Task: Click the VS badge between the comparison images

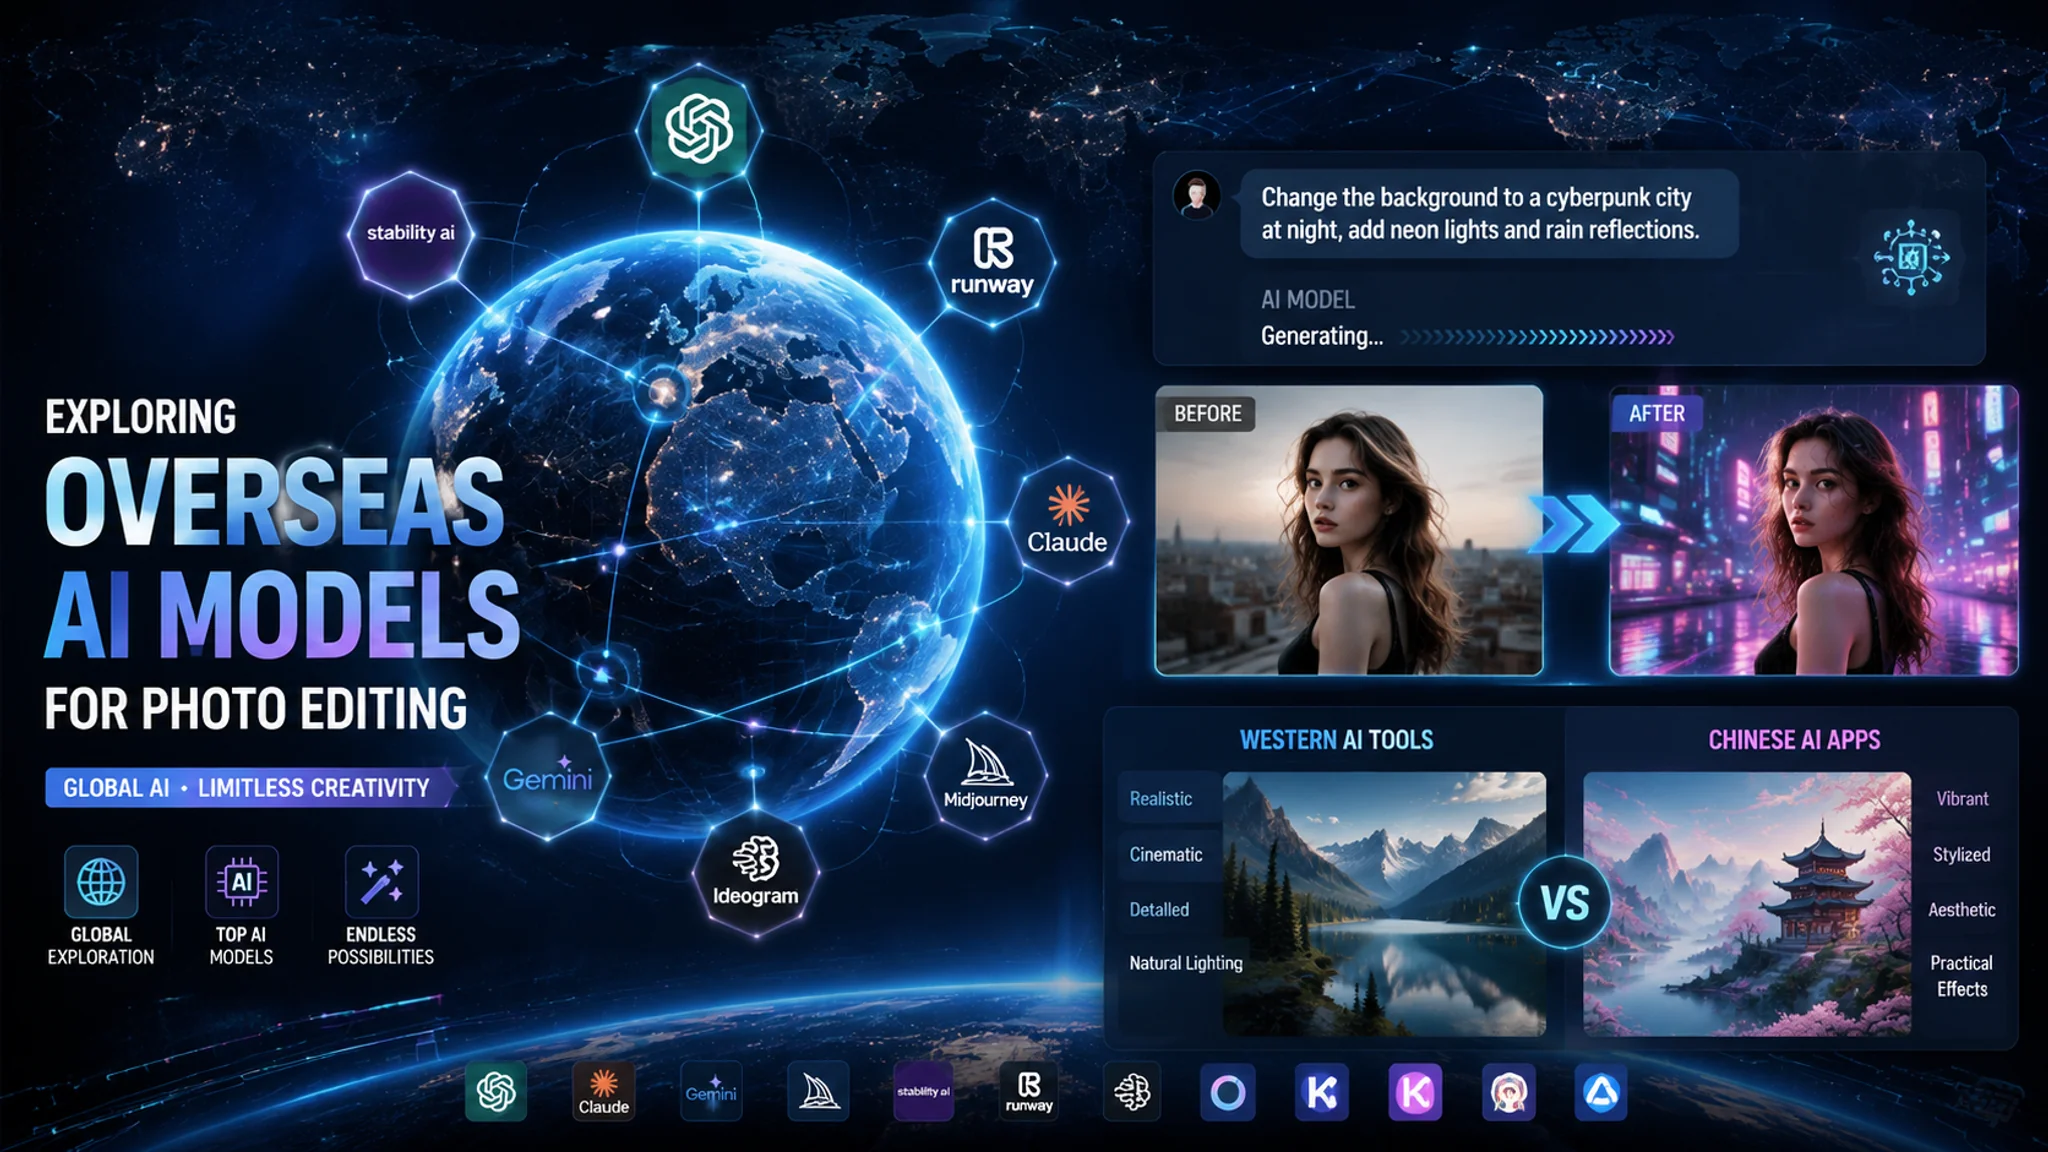Action: pyautogui.click(x=1565, y=904)
